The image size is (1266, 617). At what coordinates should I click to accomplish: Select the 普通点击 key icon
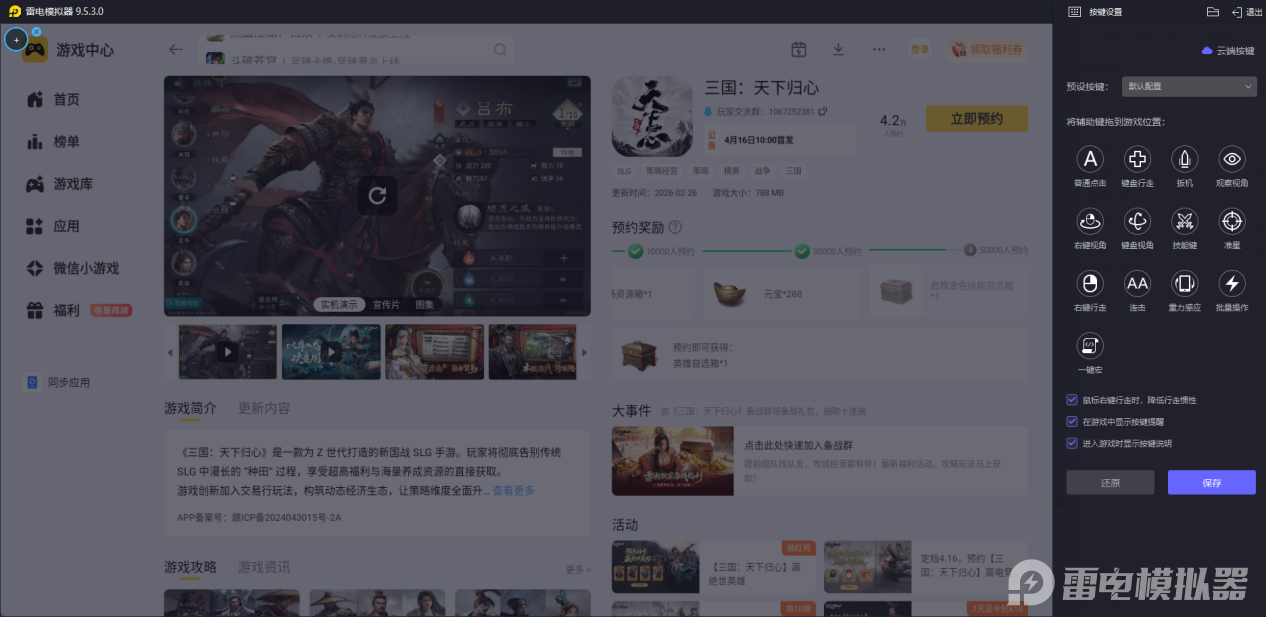pos(1090,158)
